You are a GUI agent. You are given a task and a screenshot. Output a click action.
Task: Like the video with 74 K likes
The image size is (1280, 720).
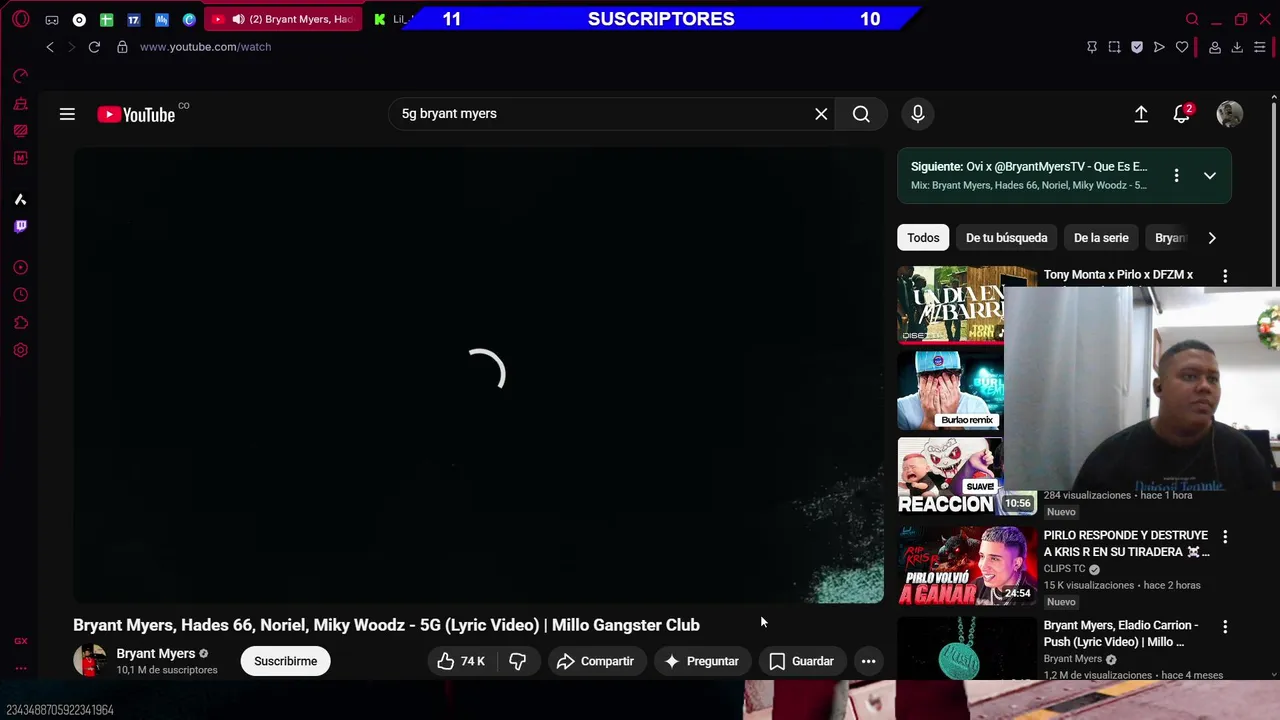(461, 661)
